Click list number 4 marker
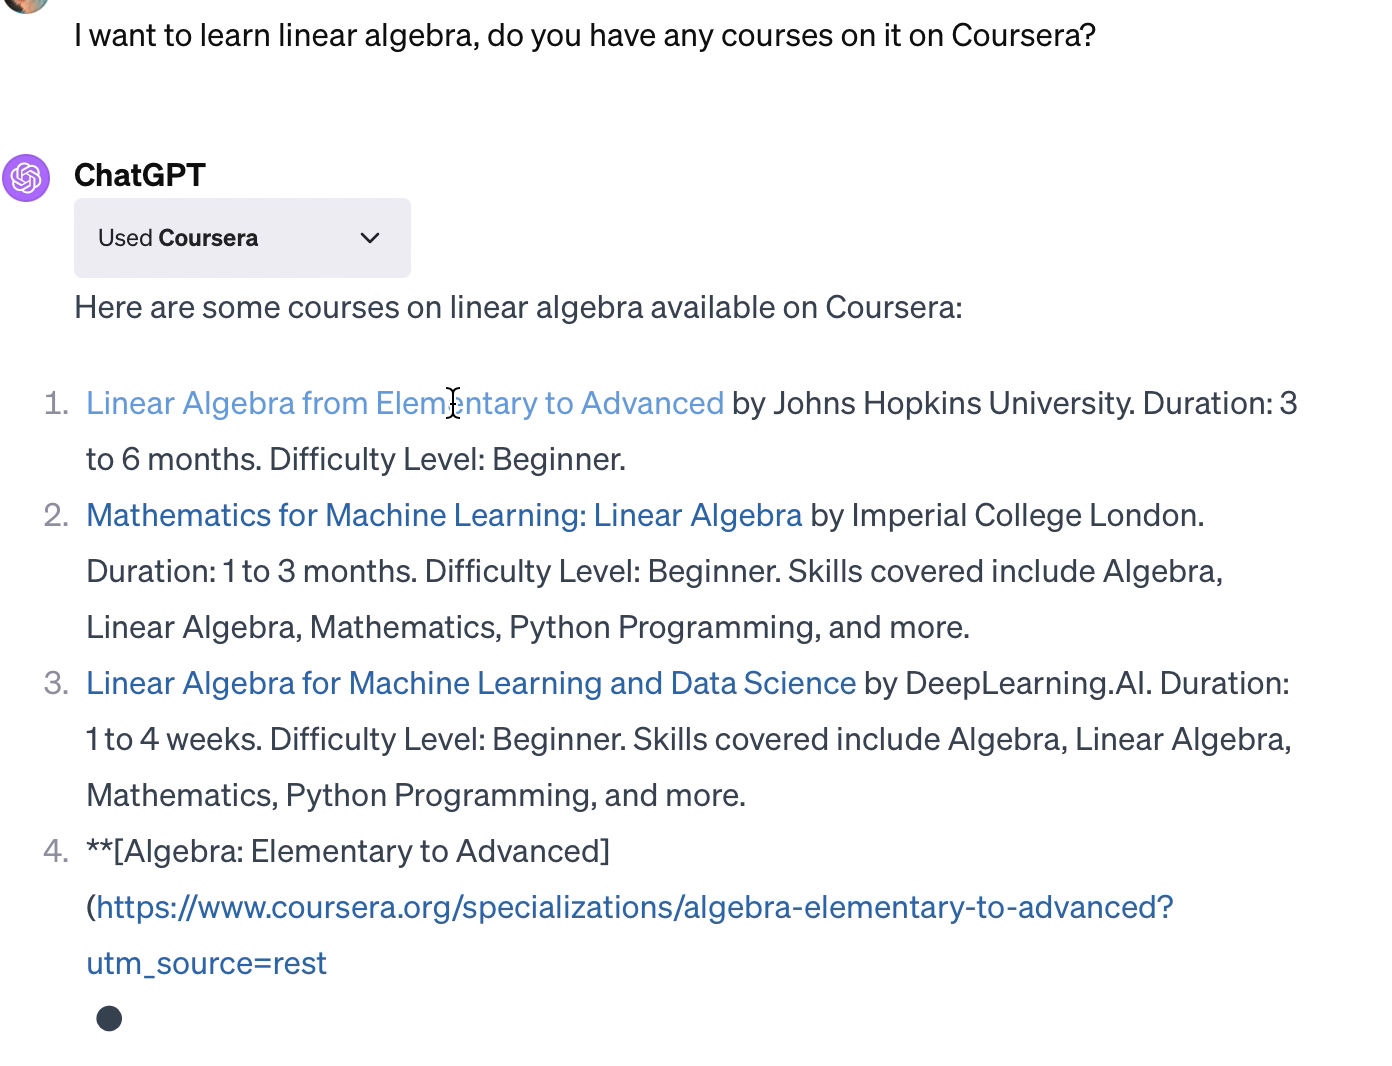The image size is (1392, 1066). (x=56, y=851)
